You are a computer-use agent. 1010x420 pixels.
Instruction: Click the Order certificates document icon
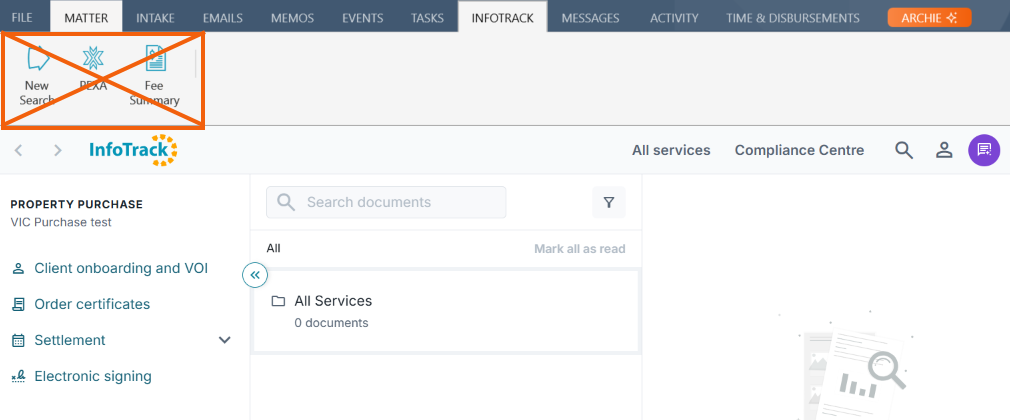(18, 304)
